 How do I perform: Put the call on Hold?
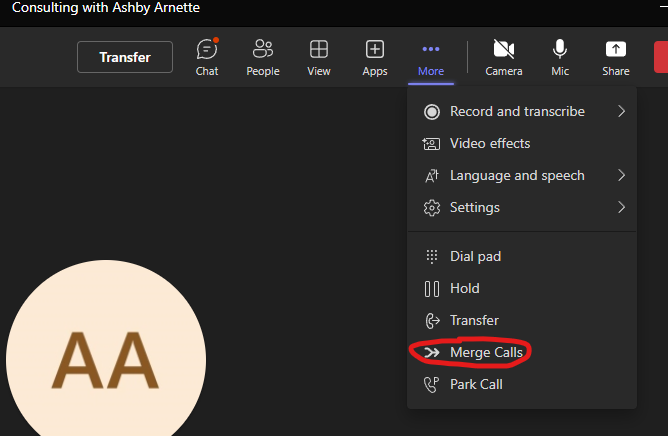(x=522, y=289)
